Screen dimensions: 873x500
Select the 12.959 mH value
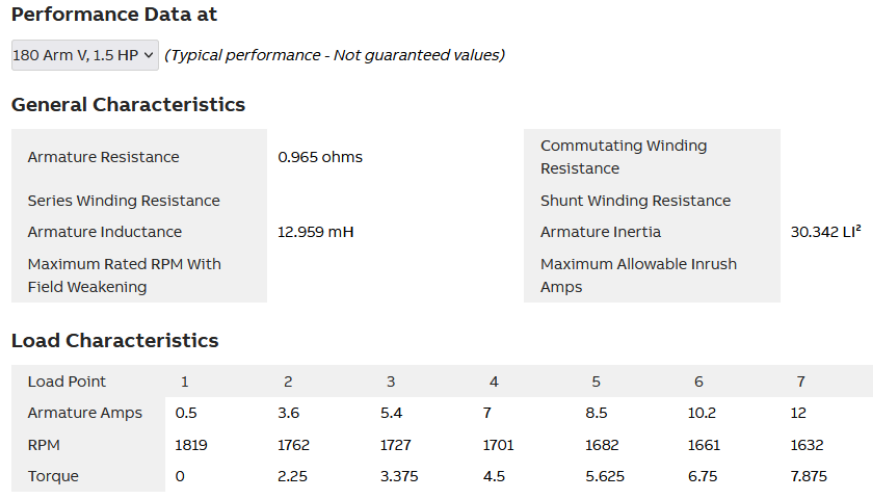pyautogui.click(x=315, y=232)
